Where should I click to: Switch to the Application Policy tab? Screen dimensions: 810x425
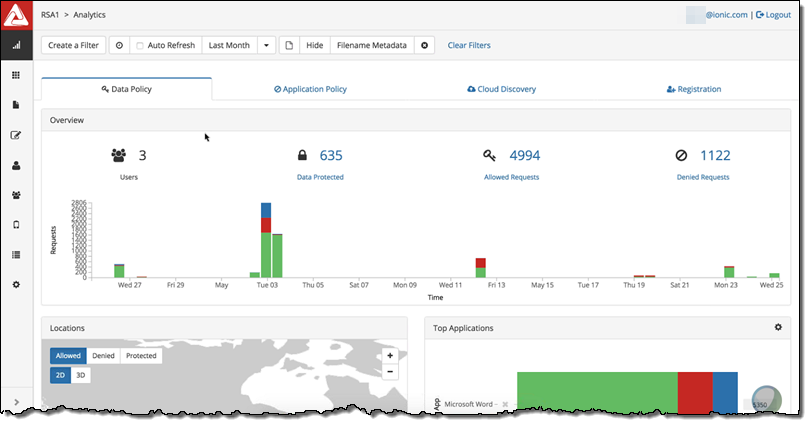point(310,89)
